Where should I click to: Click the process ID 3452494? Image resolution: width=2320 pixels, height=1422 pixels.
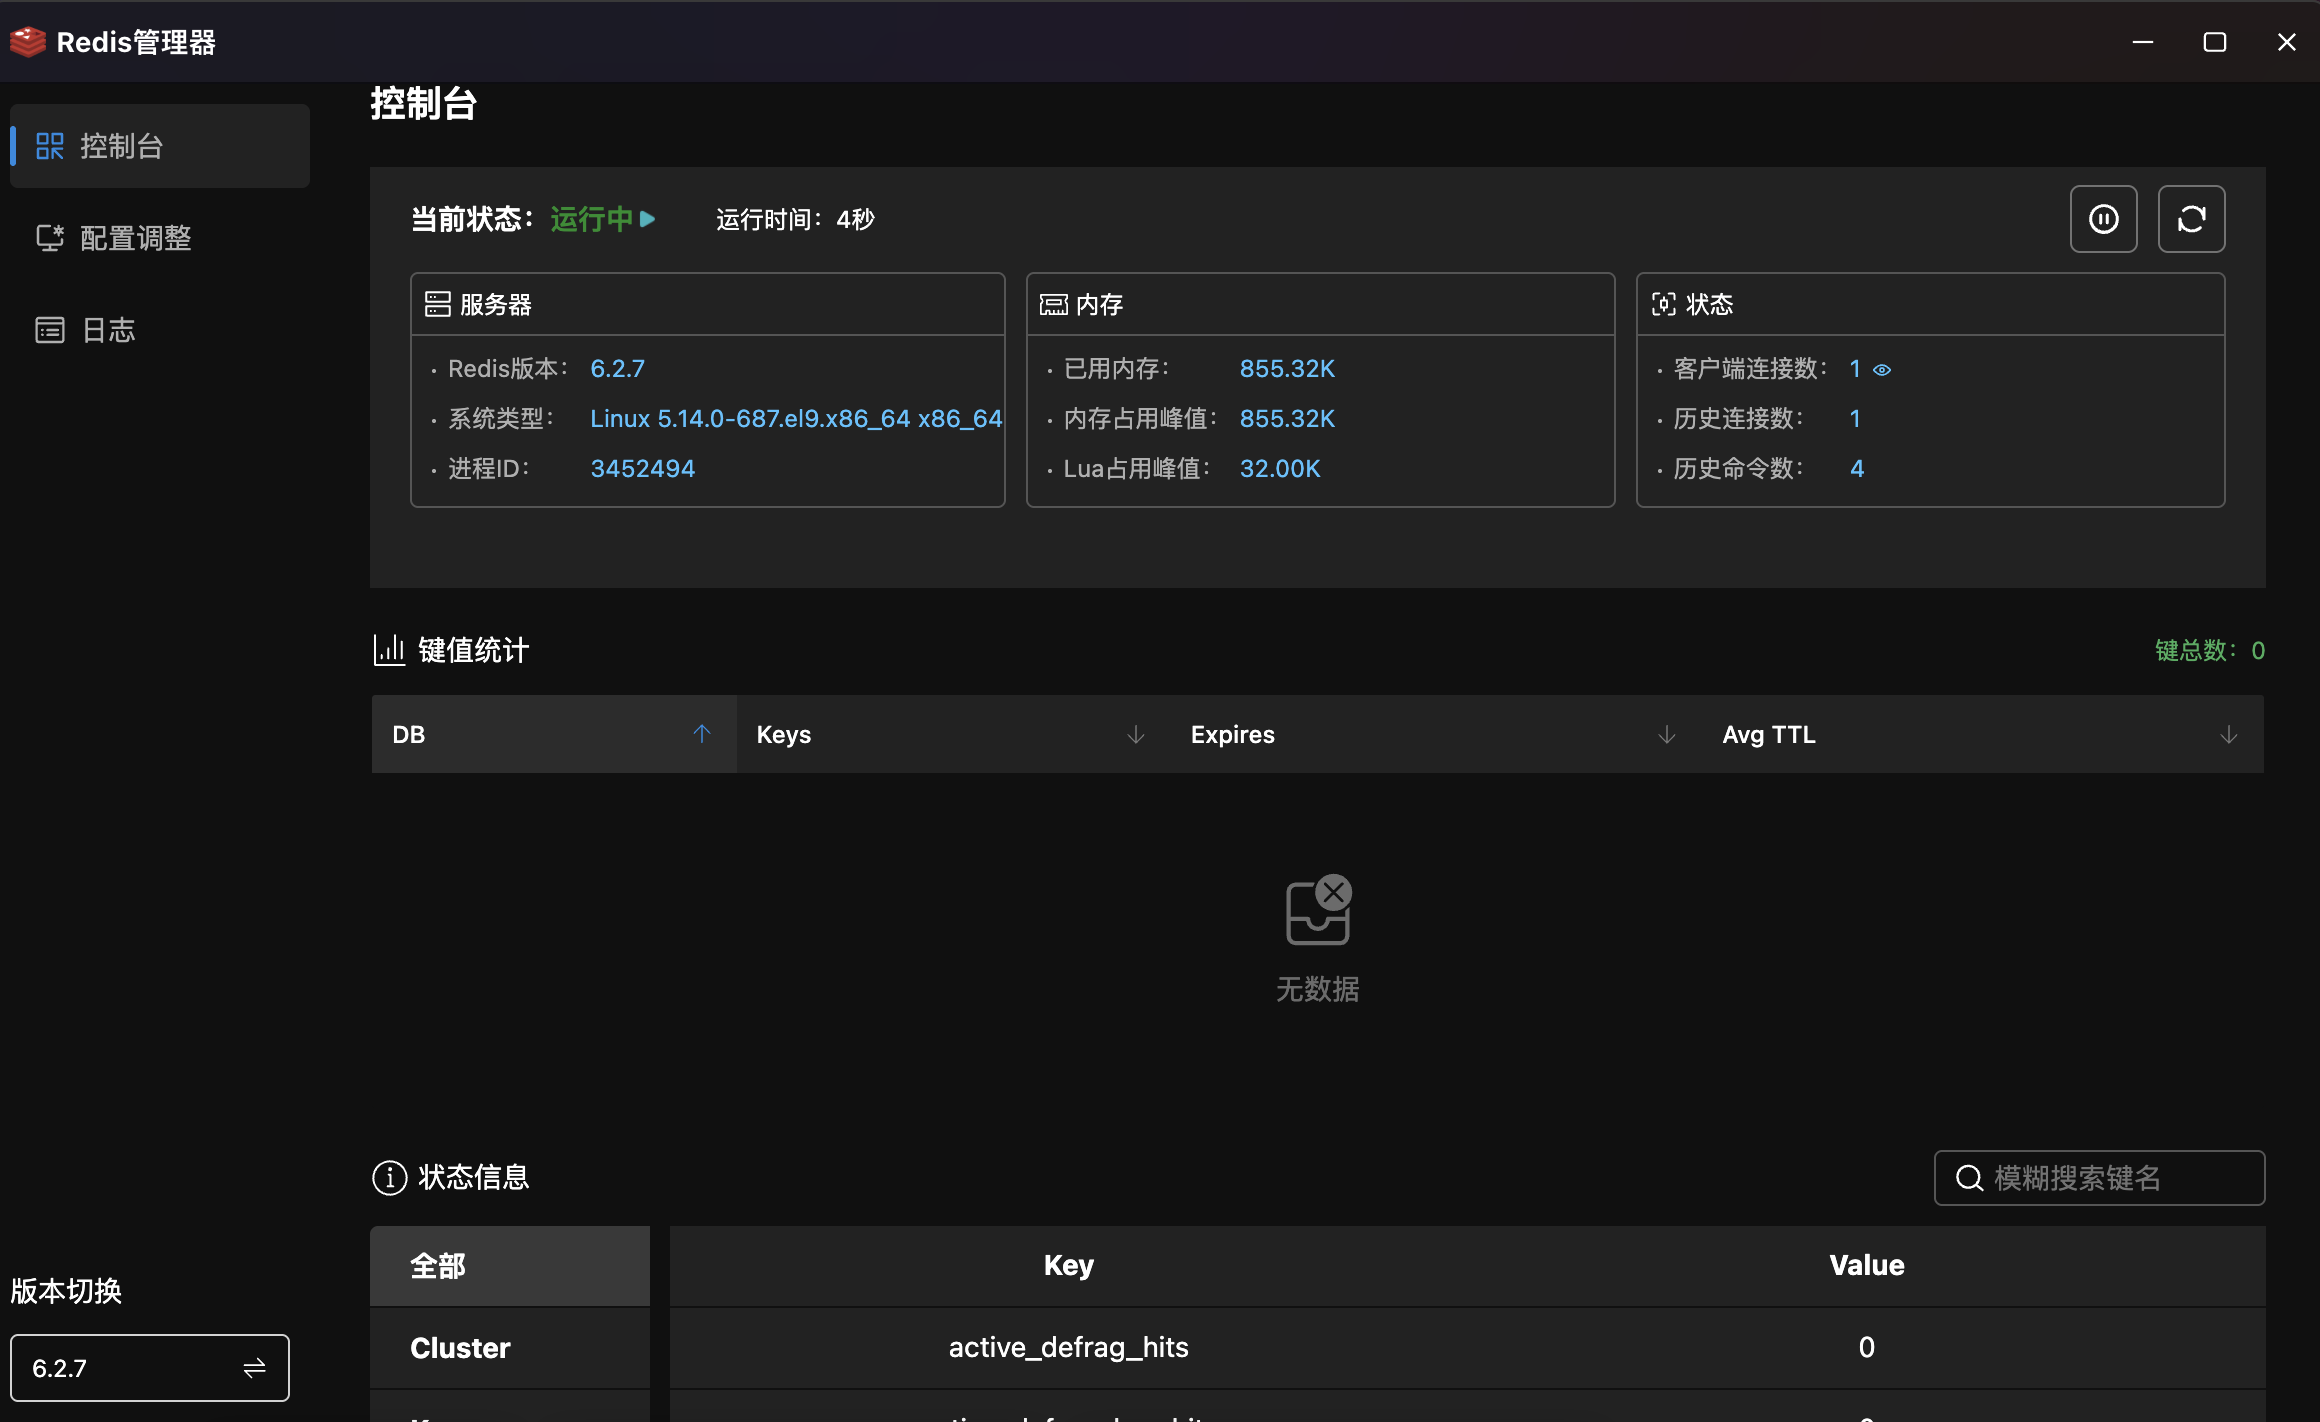tap(643, 469)
